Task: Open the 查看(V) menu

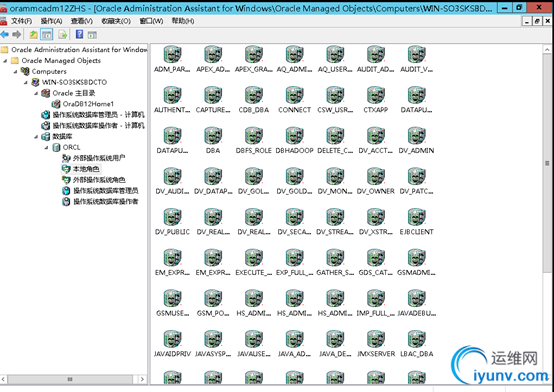Action: 82,21
